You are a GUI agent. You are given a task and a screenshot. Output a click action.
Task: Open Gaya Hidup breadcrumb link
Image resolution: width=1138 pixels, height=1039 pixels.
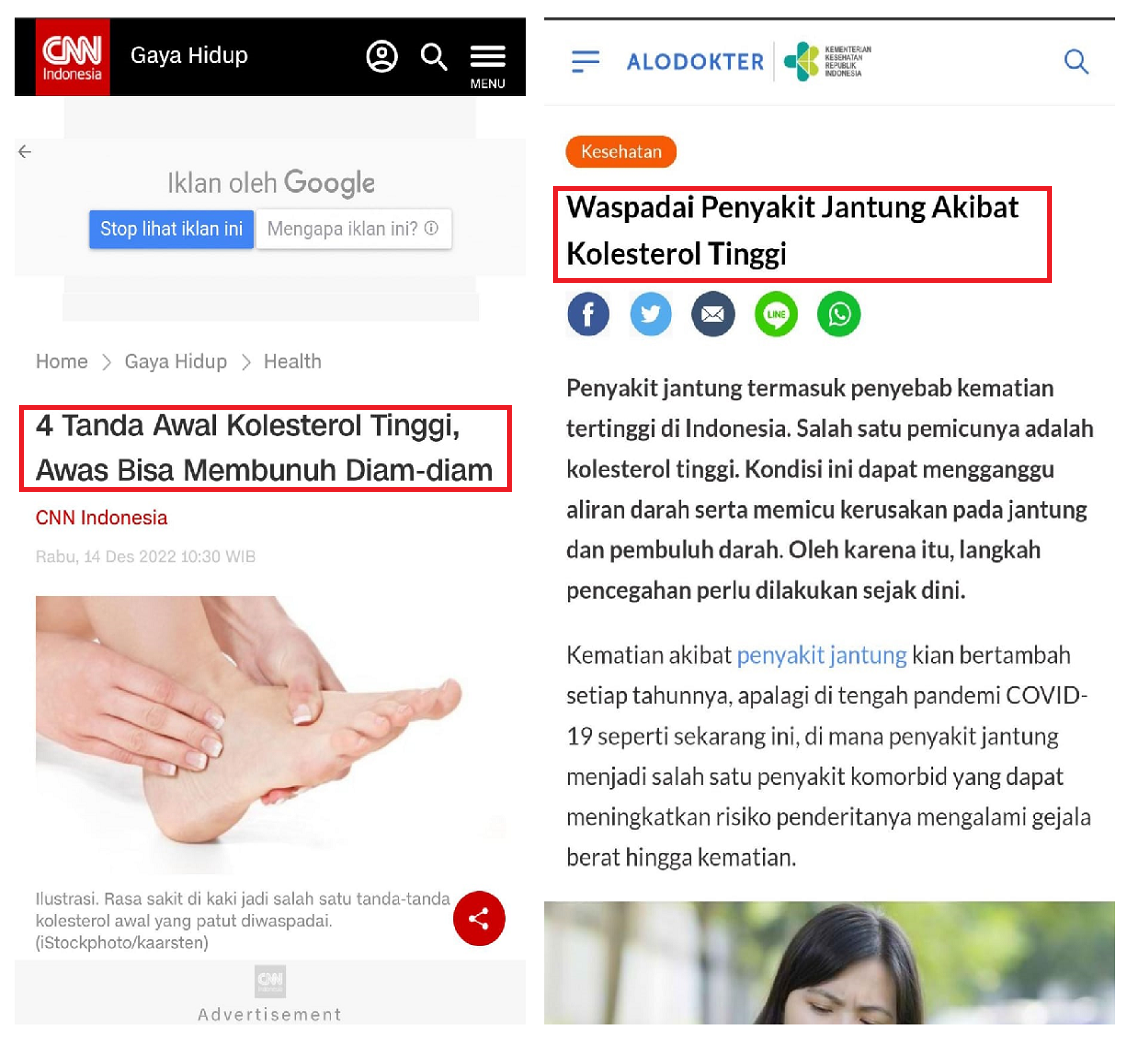click(x=176, y=361)
